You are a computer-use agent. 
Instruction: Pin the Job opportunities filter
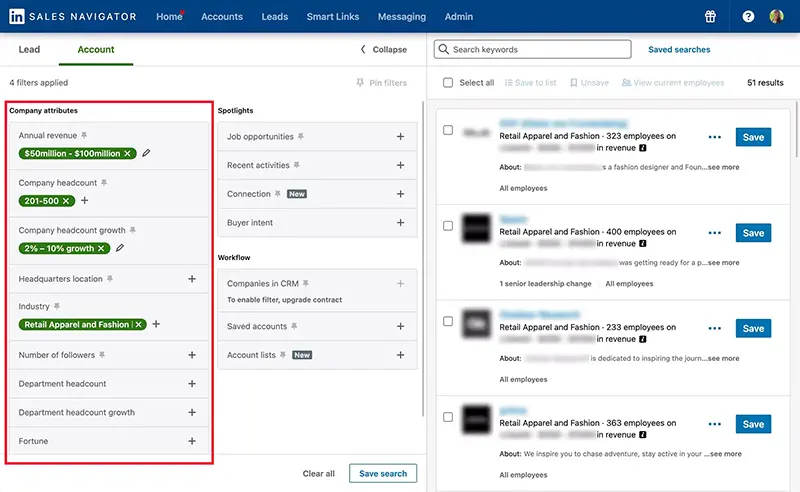point(301,136)
